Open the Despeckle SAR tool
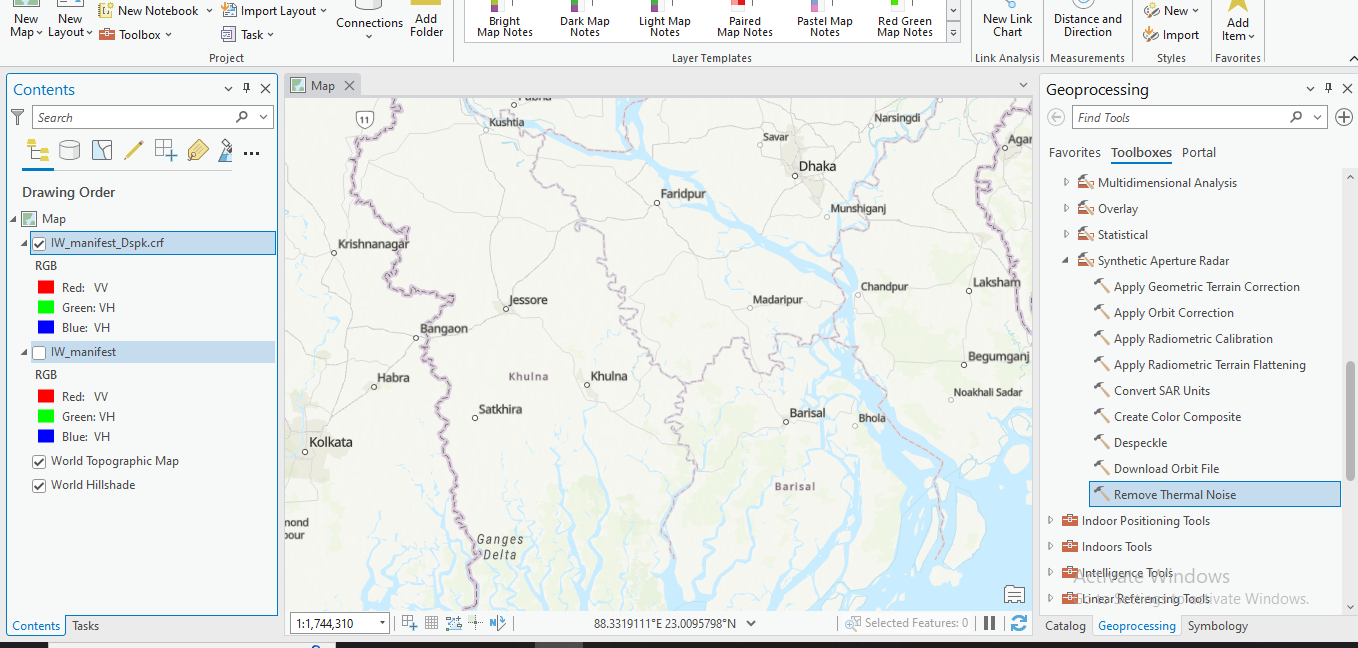The height and width of the screenshot is (648, 1358). pyautogui.click(x=1140, y=442)
